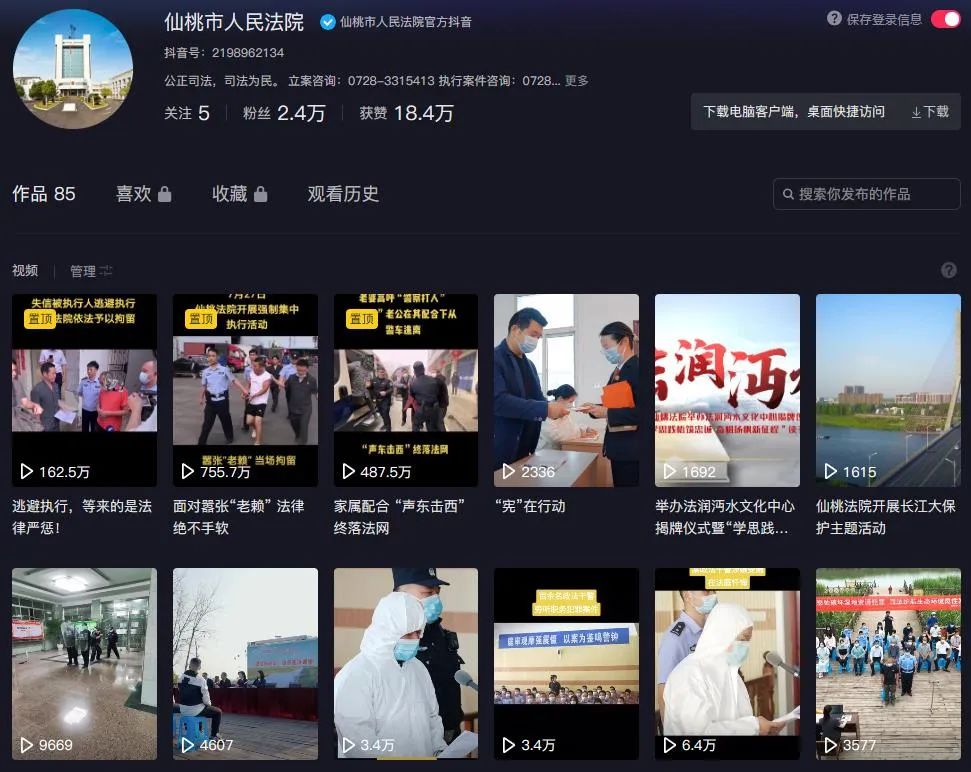Open the video with 6.4万 plays

click(727, 664)
